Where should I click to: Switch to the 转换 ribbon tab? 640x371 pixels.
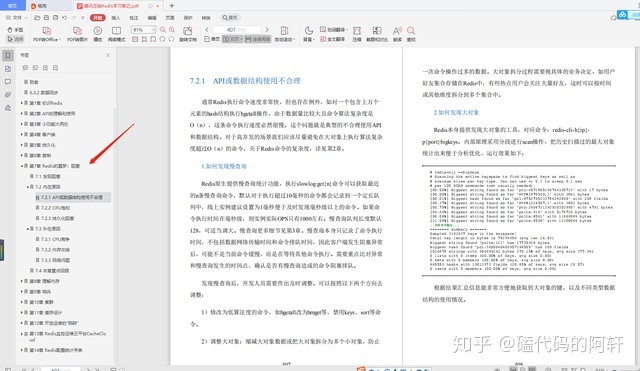point(206,18)
